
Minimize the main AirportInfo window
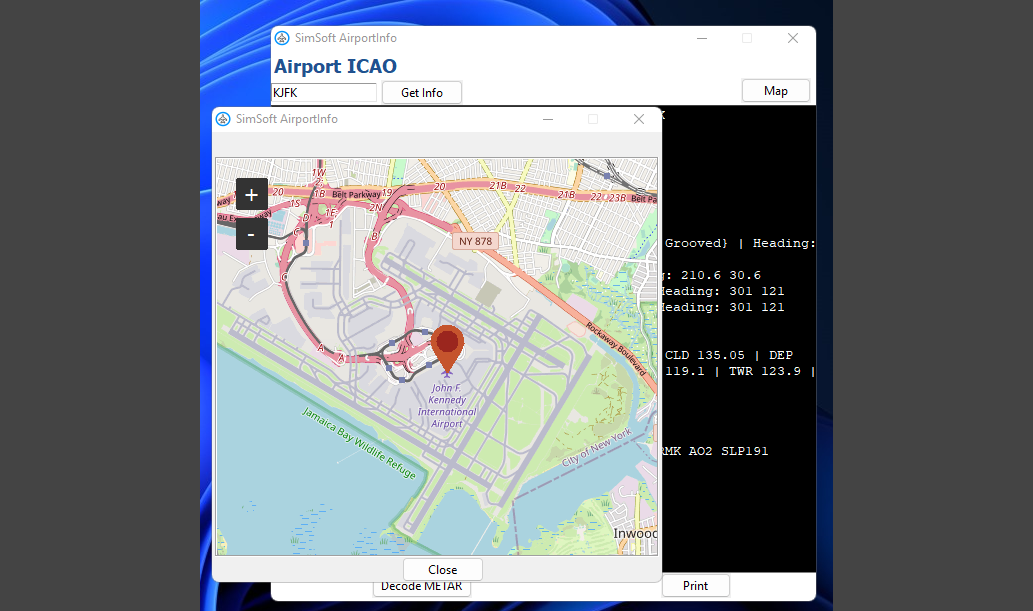point(702,38)
